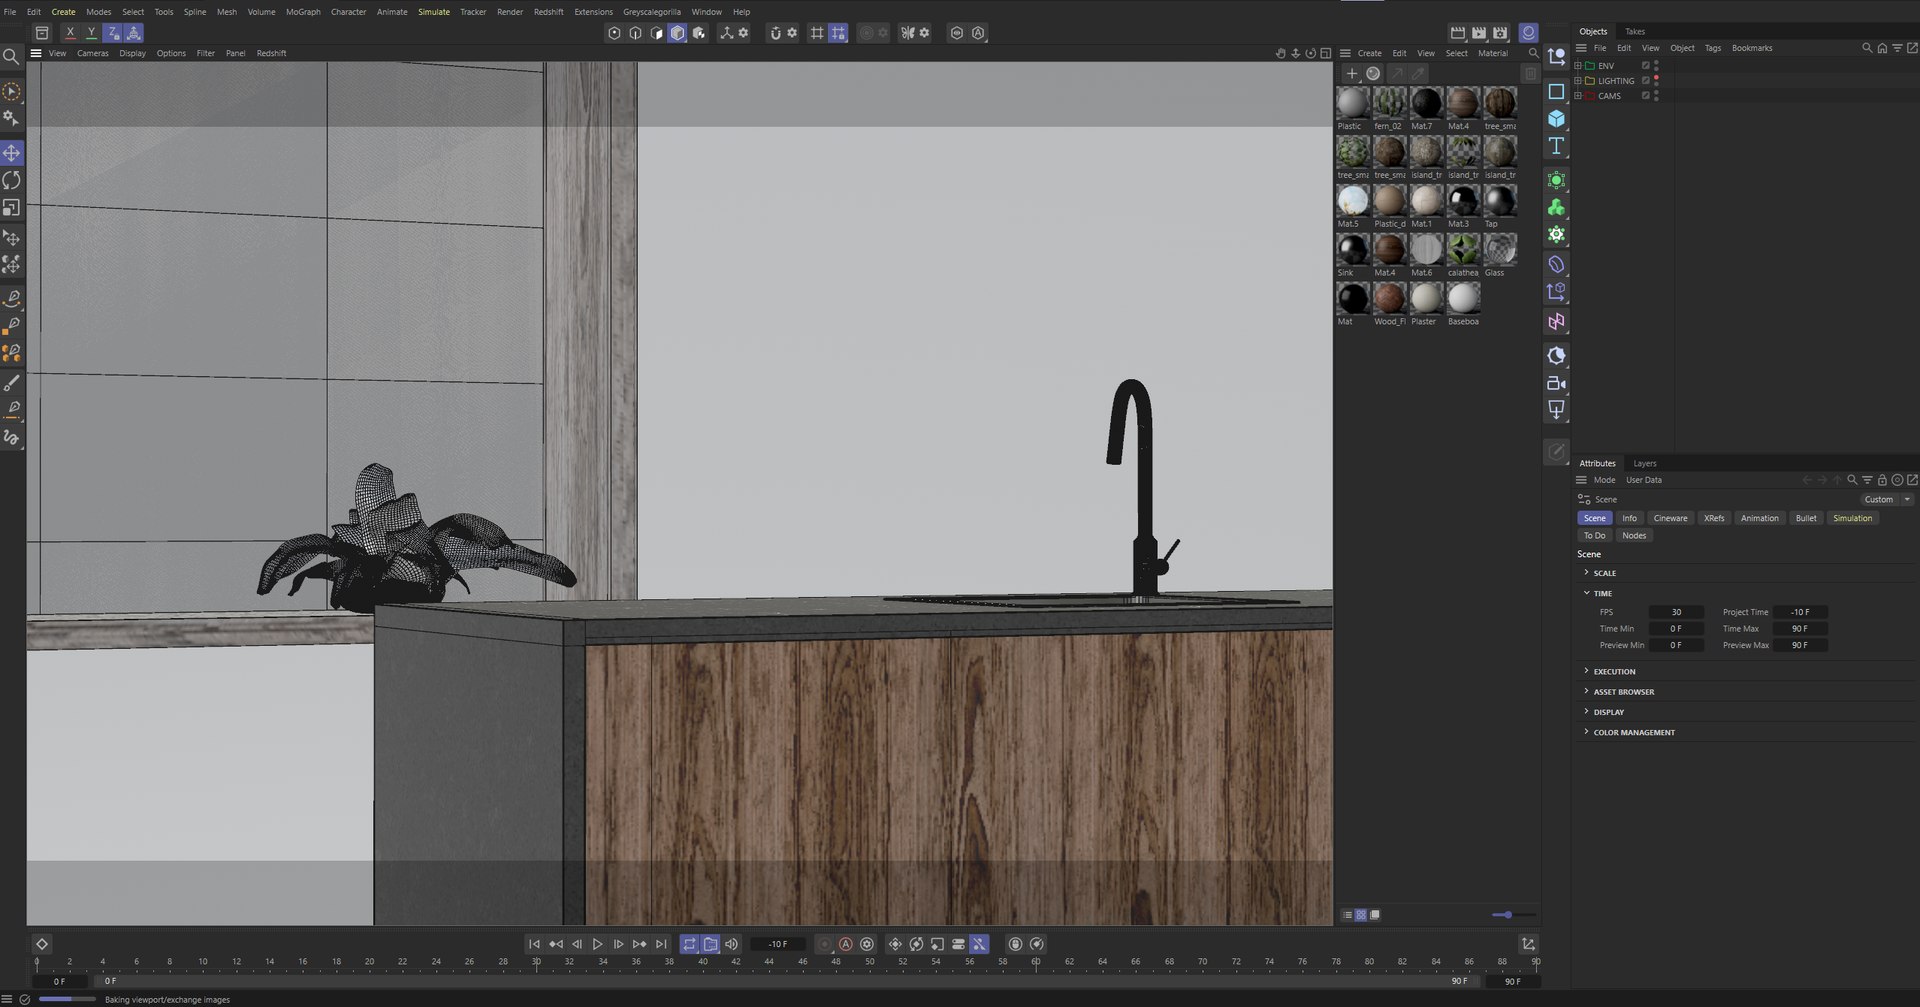1920x1007 pixels.
Task: Toggle X-axis lock
Action: pyautogui.click(x=70, y=33)
